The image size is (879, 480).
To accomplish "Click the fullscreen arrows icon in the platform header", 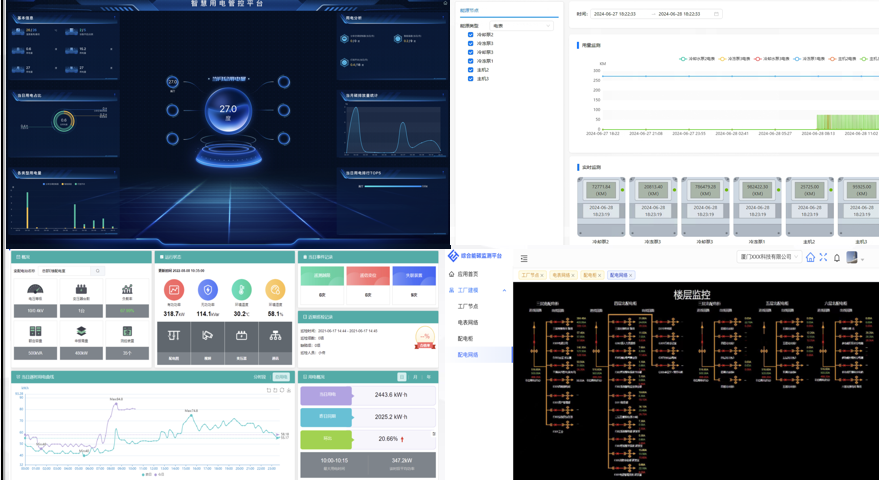I will [823, 257].
